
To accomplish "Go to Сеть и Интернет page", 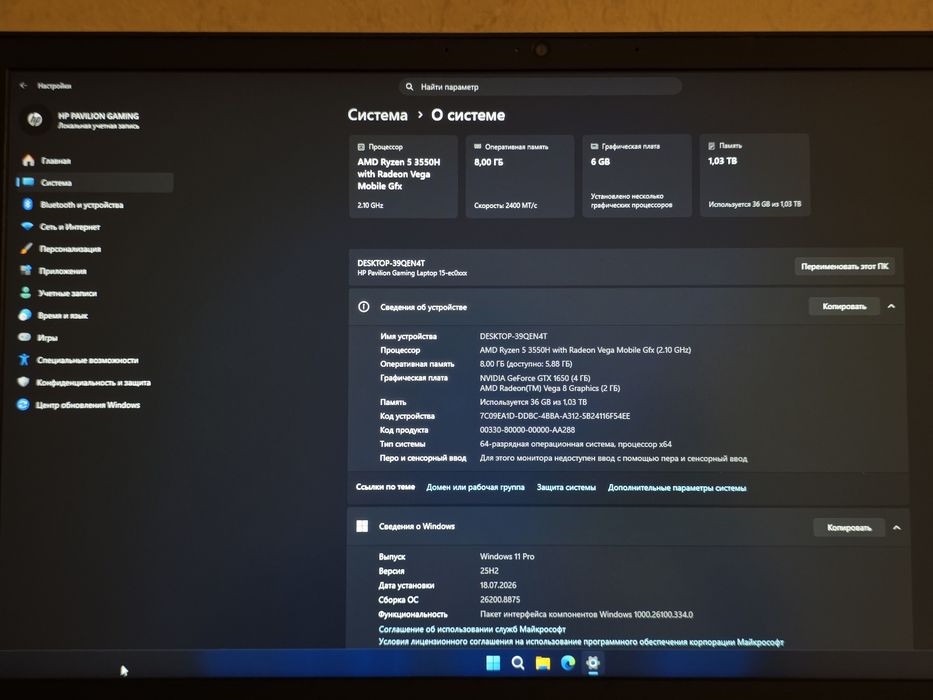I will point(70,227).
